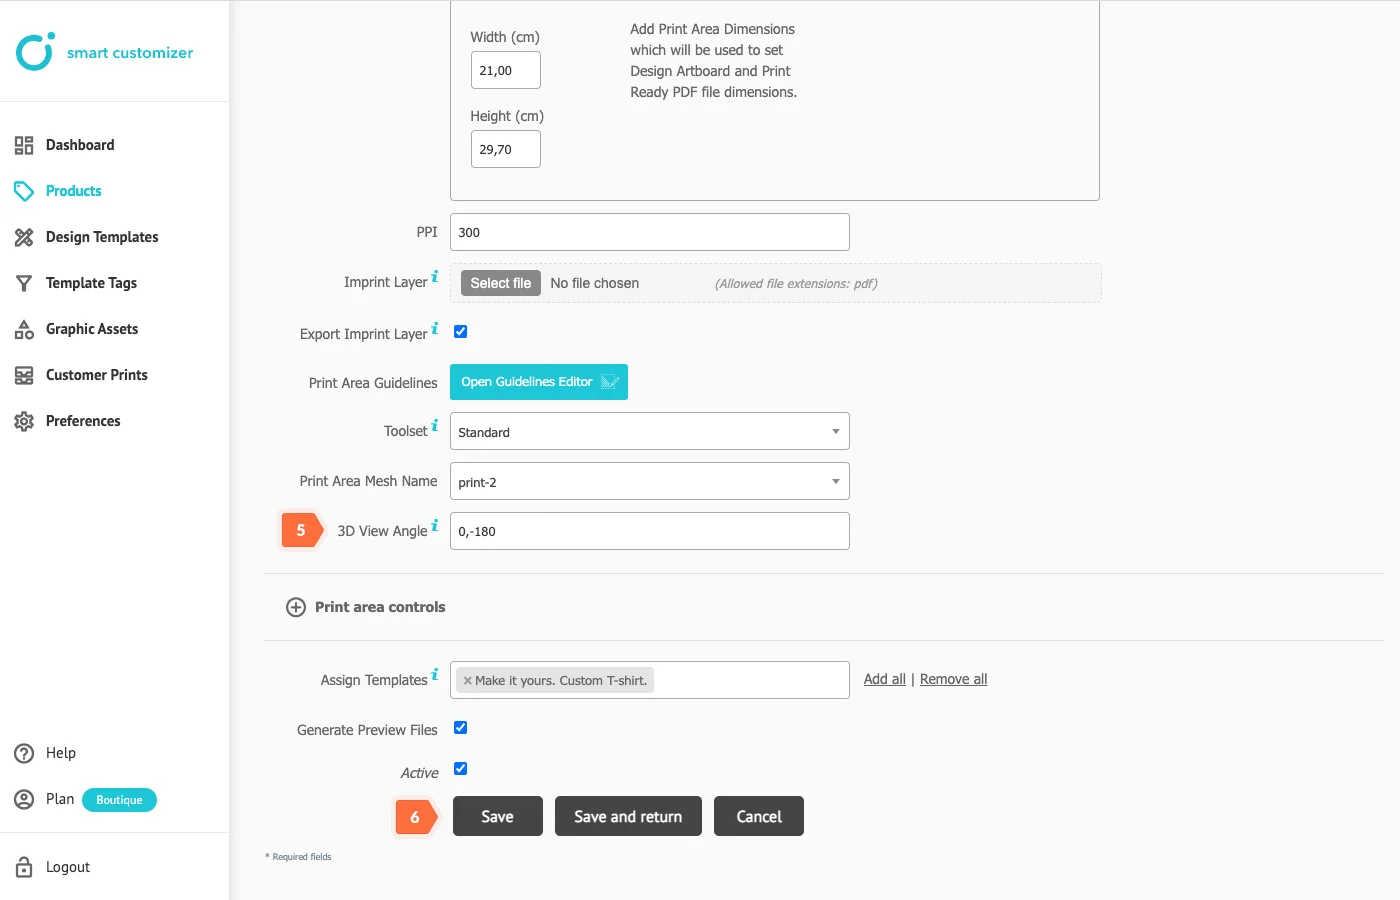Click the Save button

[498, 816]
